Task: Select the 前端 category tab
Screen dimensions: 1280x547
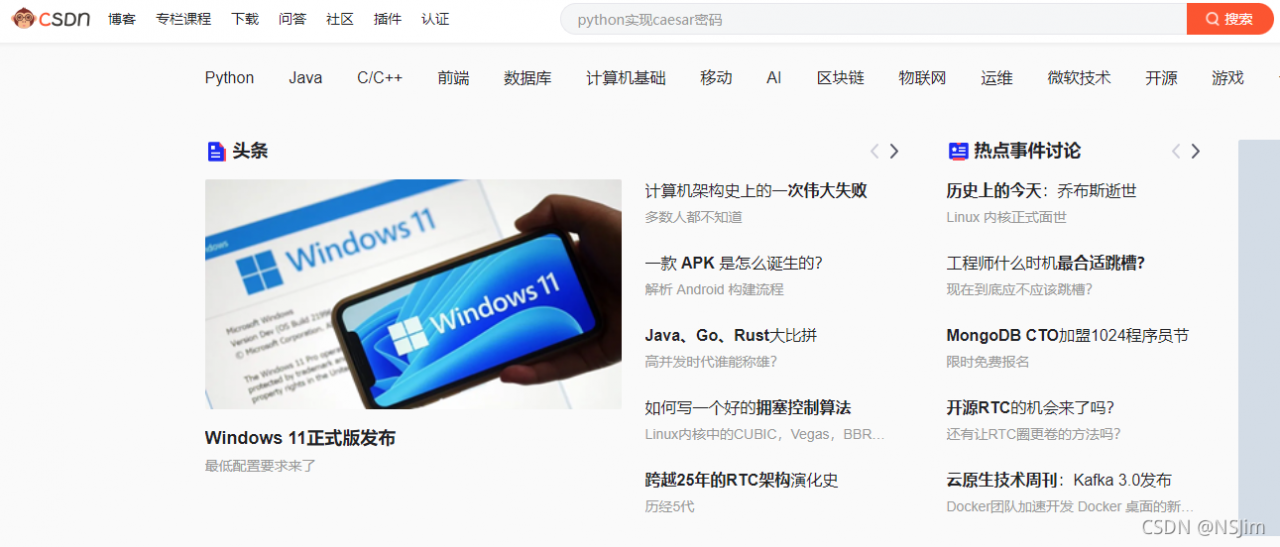Action: point(453,78)
